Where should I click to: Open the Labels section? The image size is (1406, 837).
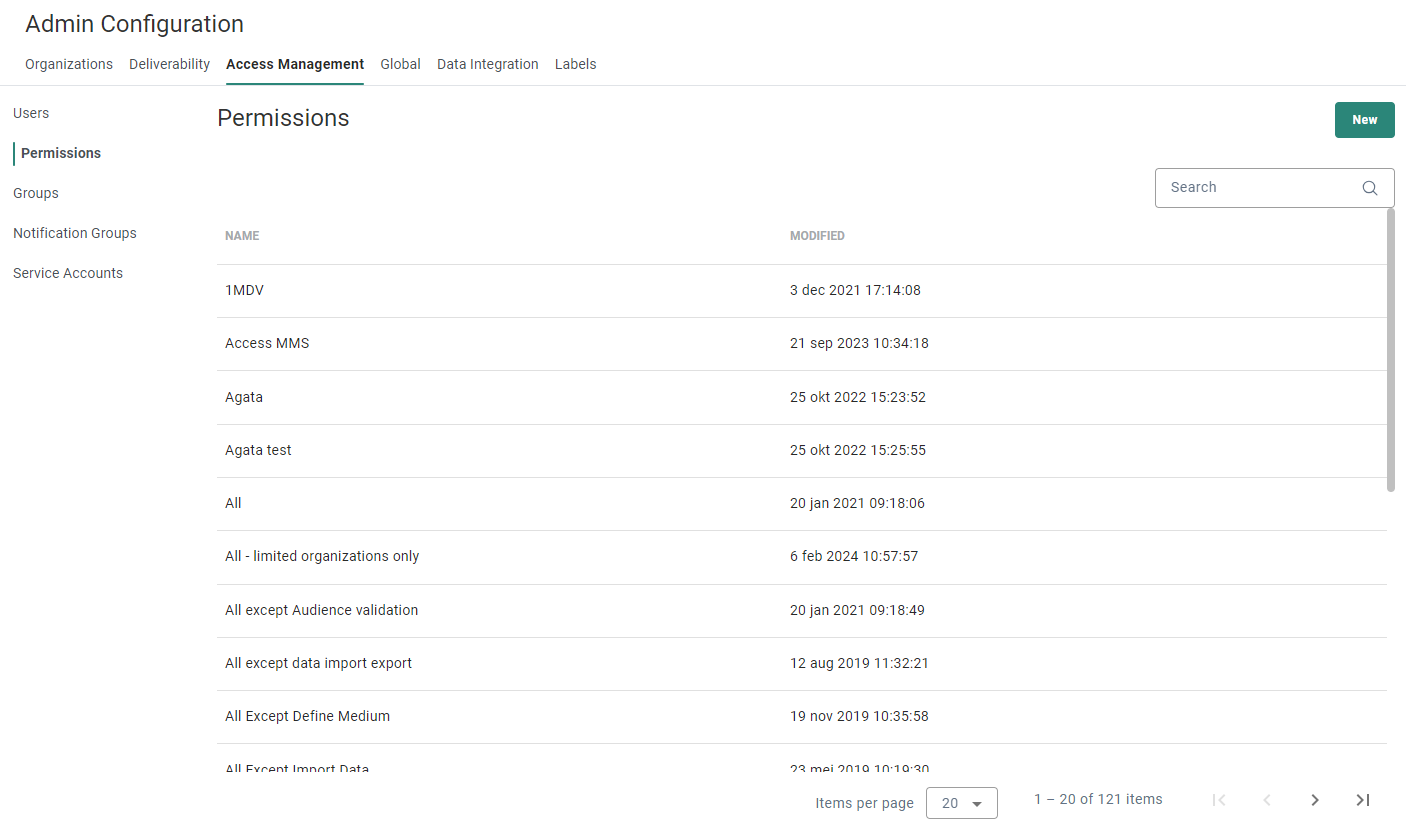(575, 64)
